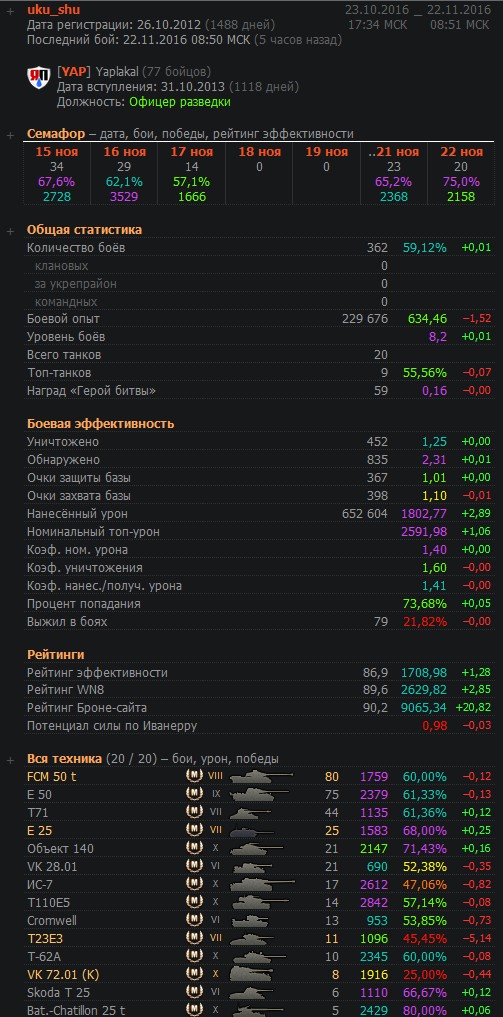This screenshot has width=503, height=1017.
Task: Click the mastery badge beside Cromwell
Action: (194, 920)
